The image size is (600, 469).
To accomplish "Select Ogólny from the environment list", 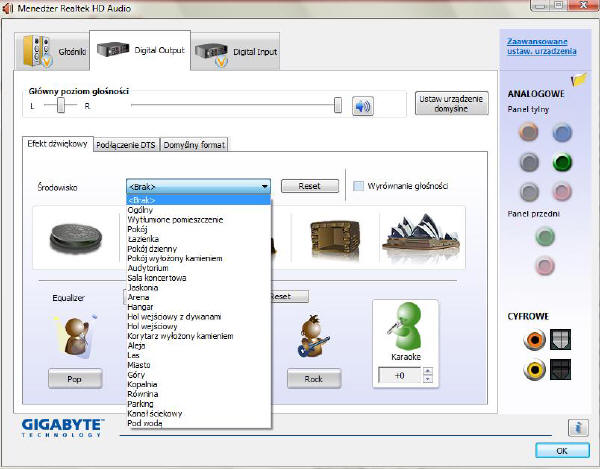I will coord(198,210).
